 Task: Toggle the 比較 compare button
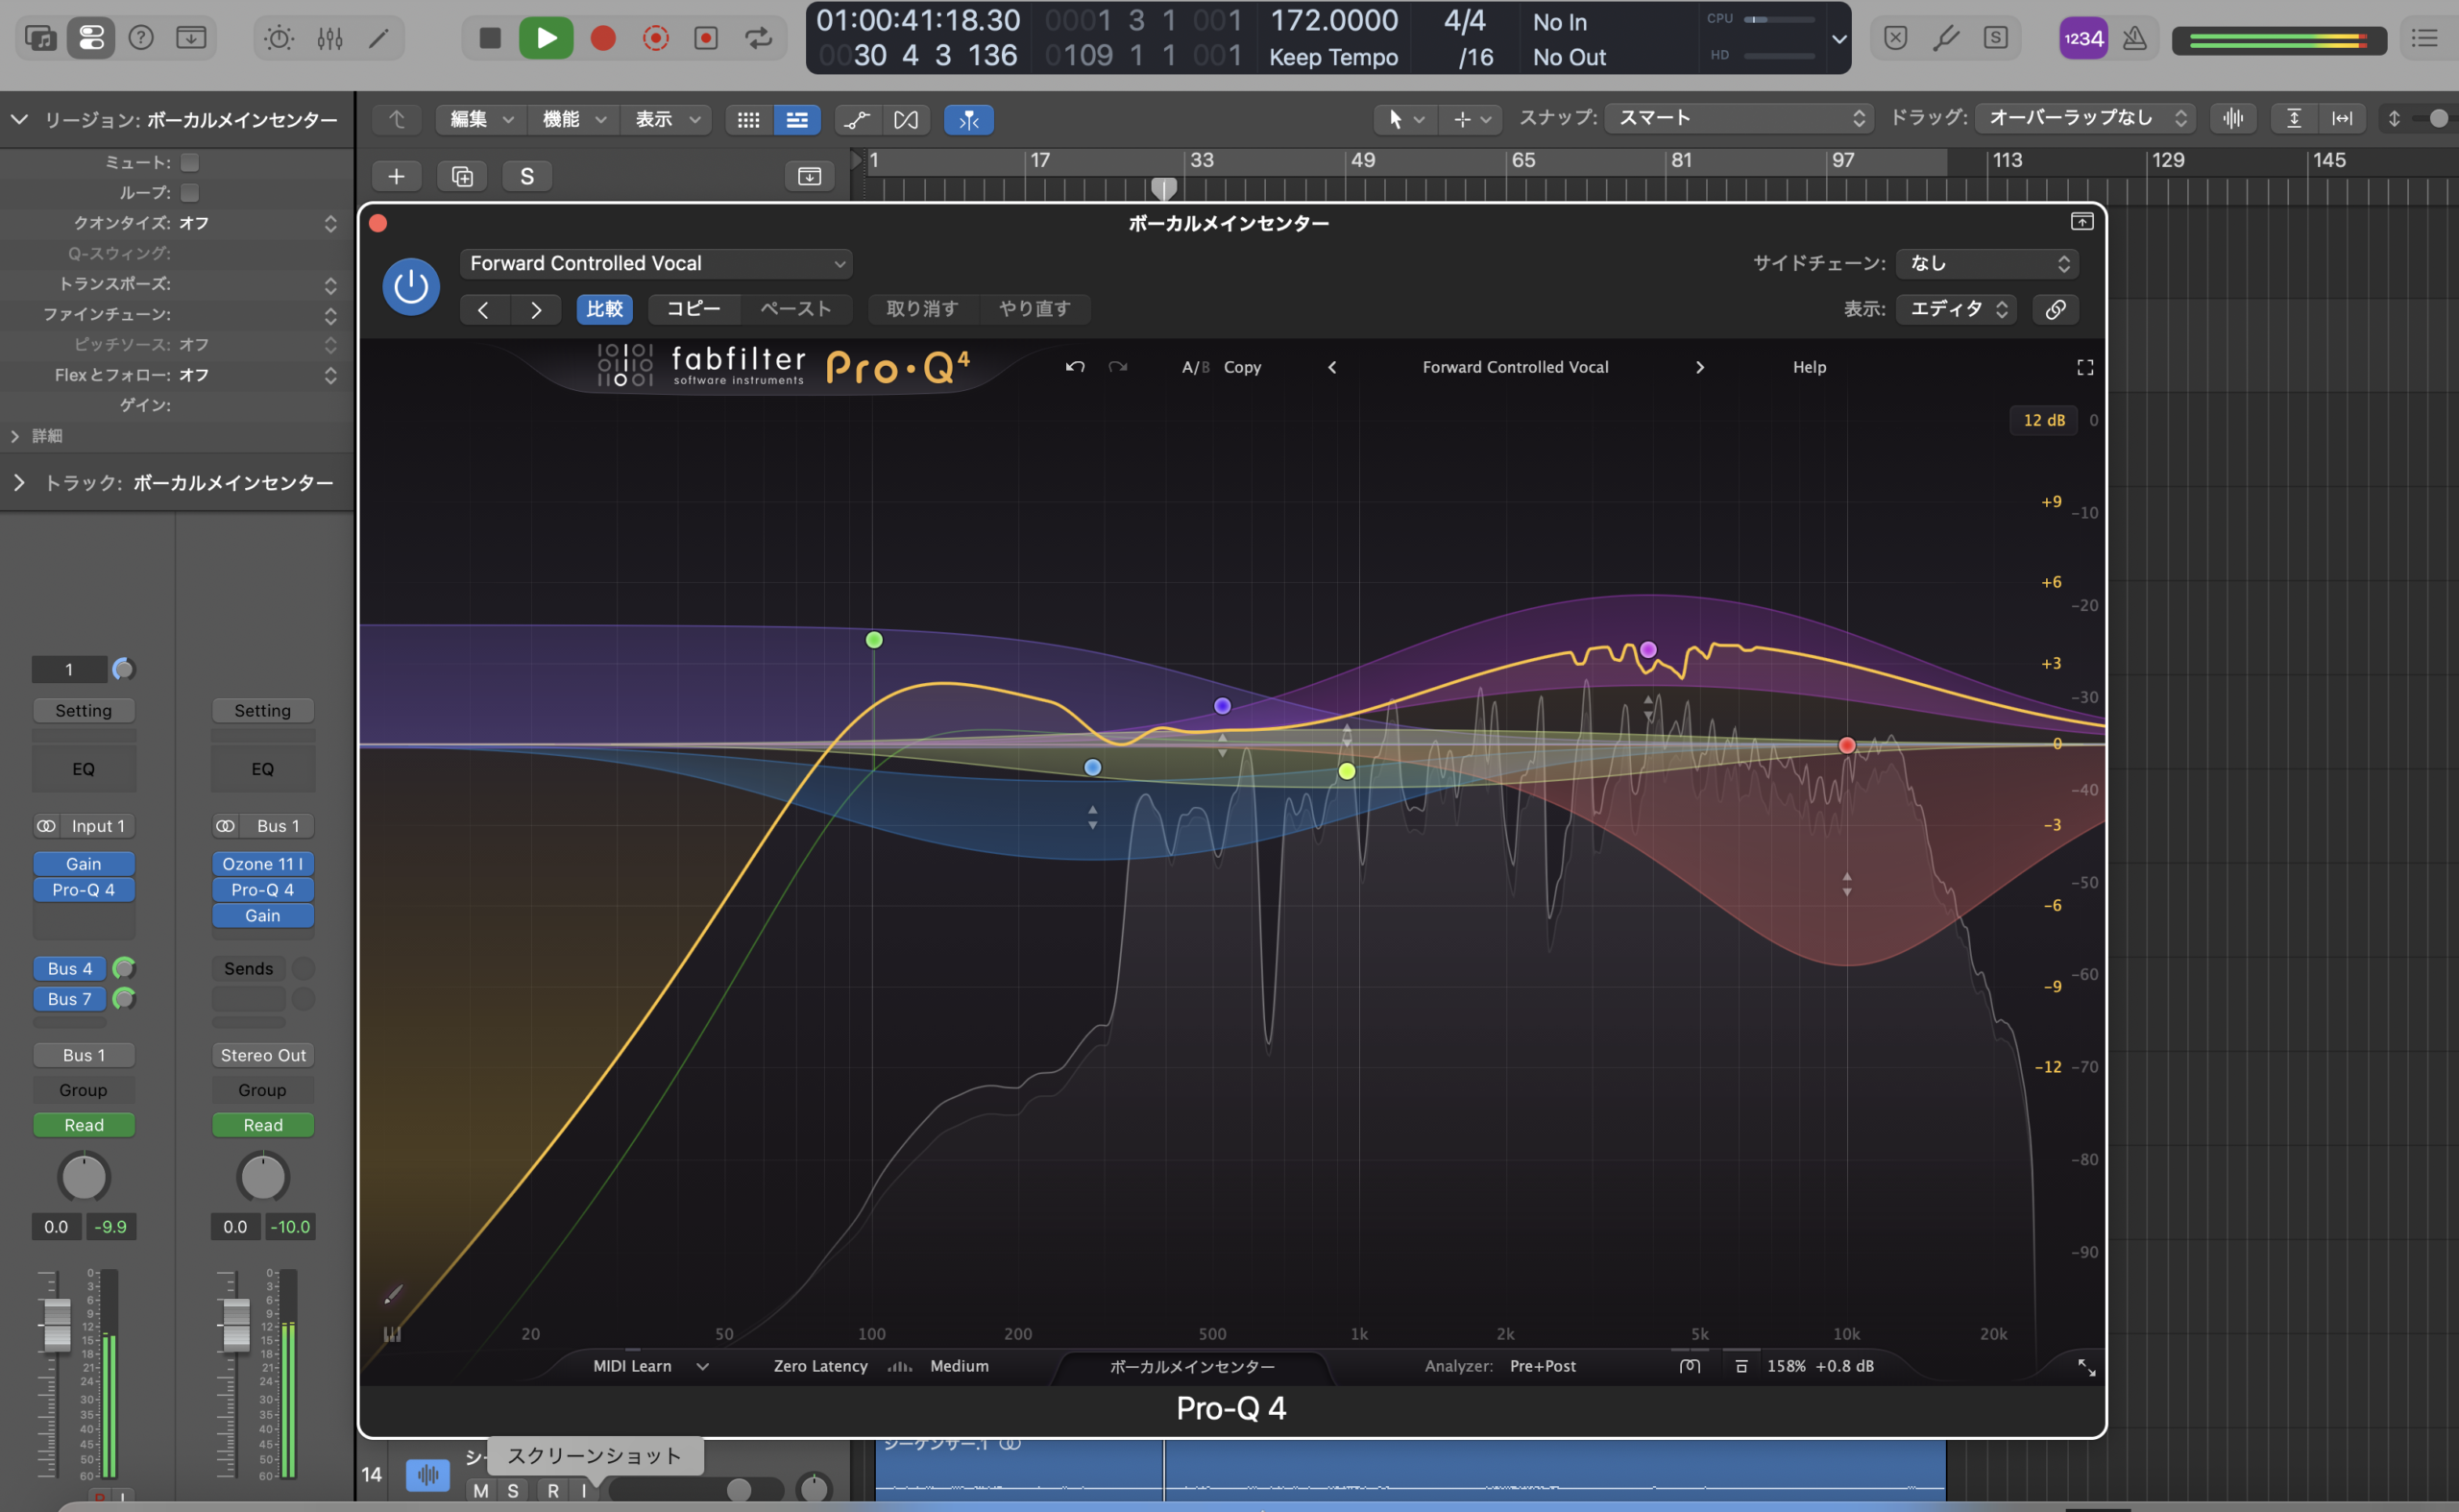coord(604,309)
